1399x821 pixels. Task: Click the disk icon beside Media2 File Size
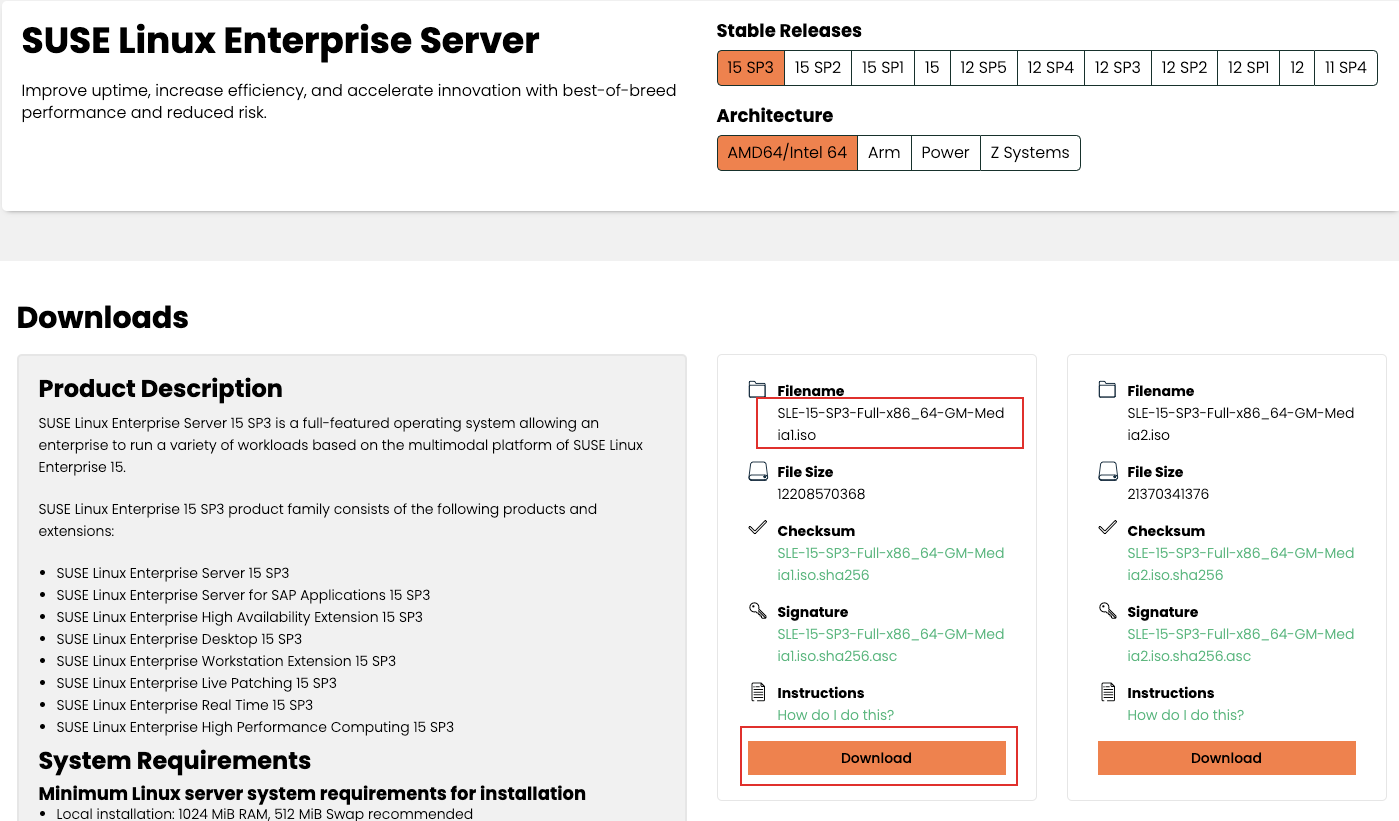1107,471
